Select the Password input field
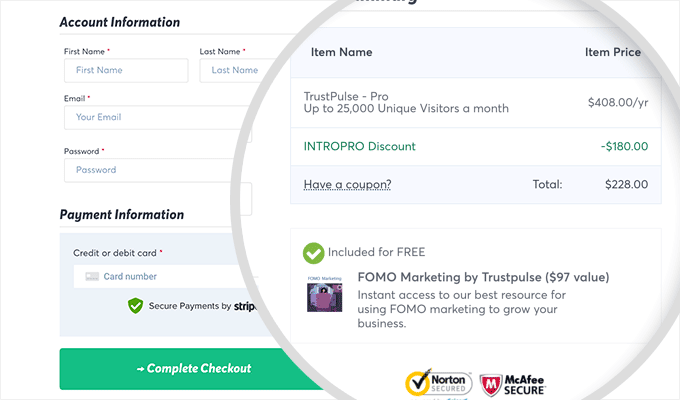The width and height of the screenshot is (680, 400). pyautogui.click(x=155, y=170)
